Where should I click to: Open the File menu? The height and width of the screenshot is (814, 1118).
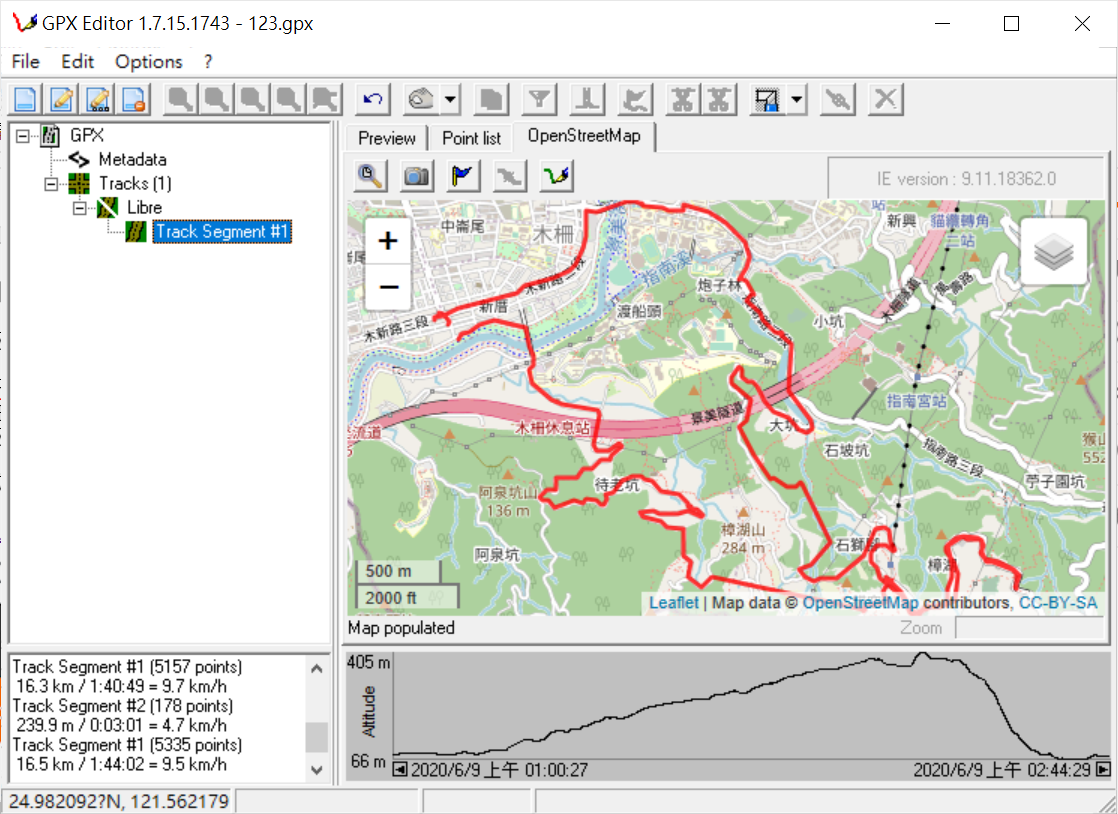tap(26, 62)
